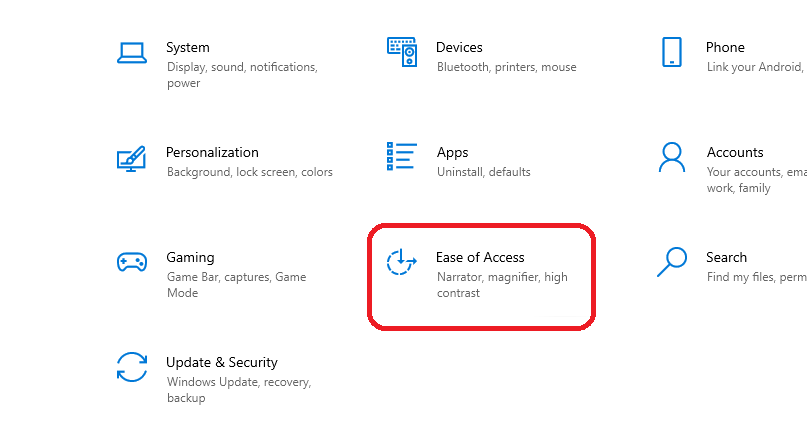Click the Gaming controller icon
The width and height of the screenshot is (807, 432).
132,262
